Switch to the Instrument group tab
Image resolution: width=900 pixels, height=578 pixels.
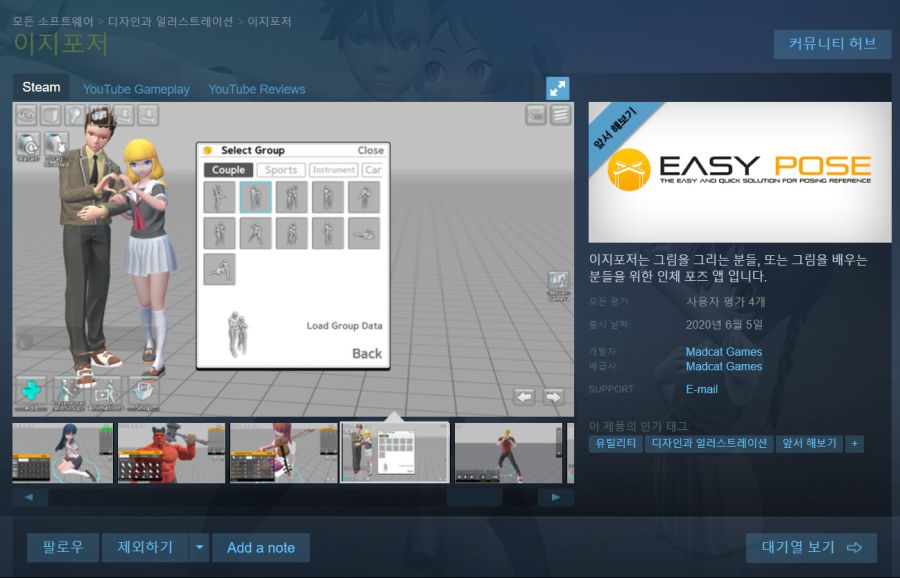pos(333,170)
